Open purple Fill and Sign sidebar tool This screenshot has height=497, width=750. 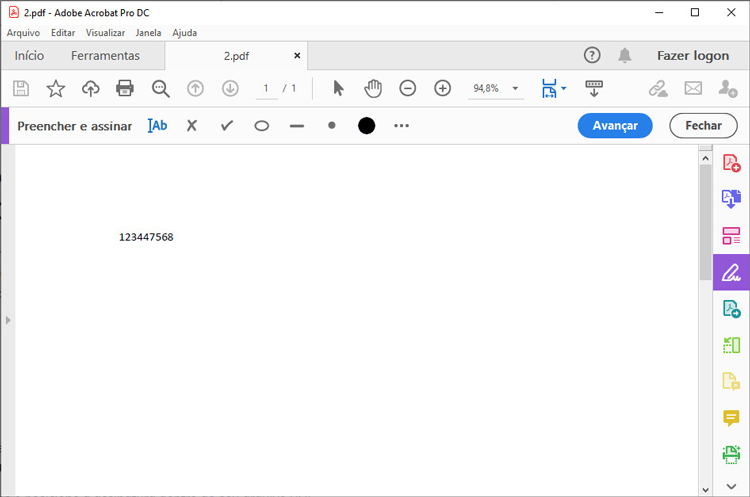(x=731, y=272)
